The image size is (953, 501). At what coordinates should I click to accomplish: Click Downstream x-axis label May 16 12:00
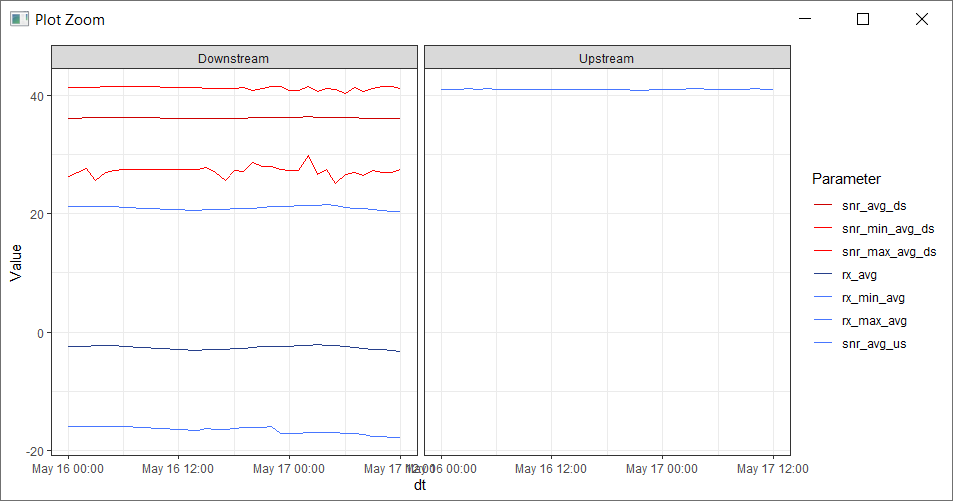click(x=177, y=469)
